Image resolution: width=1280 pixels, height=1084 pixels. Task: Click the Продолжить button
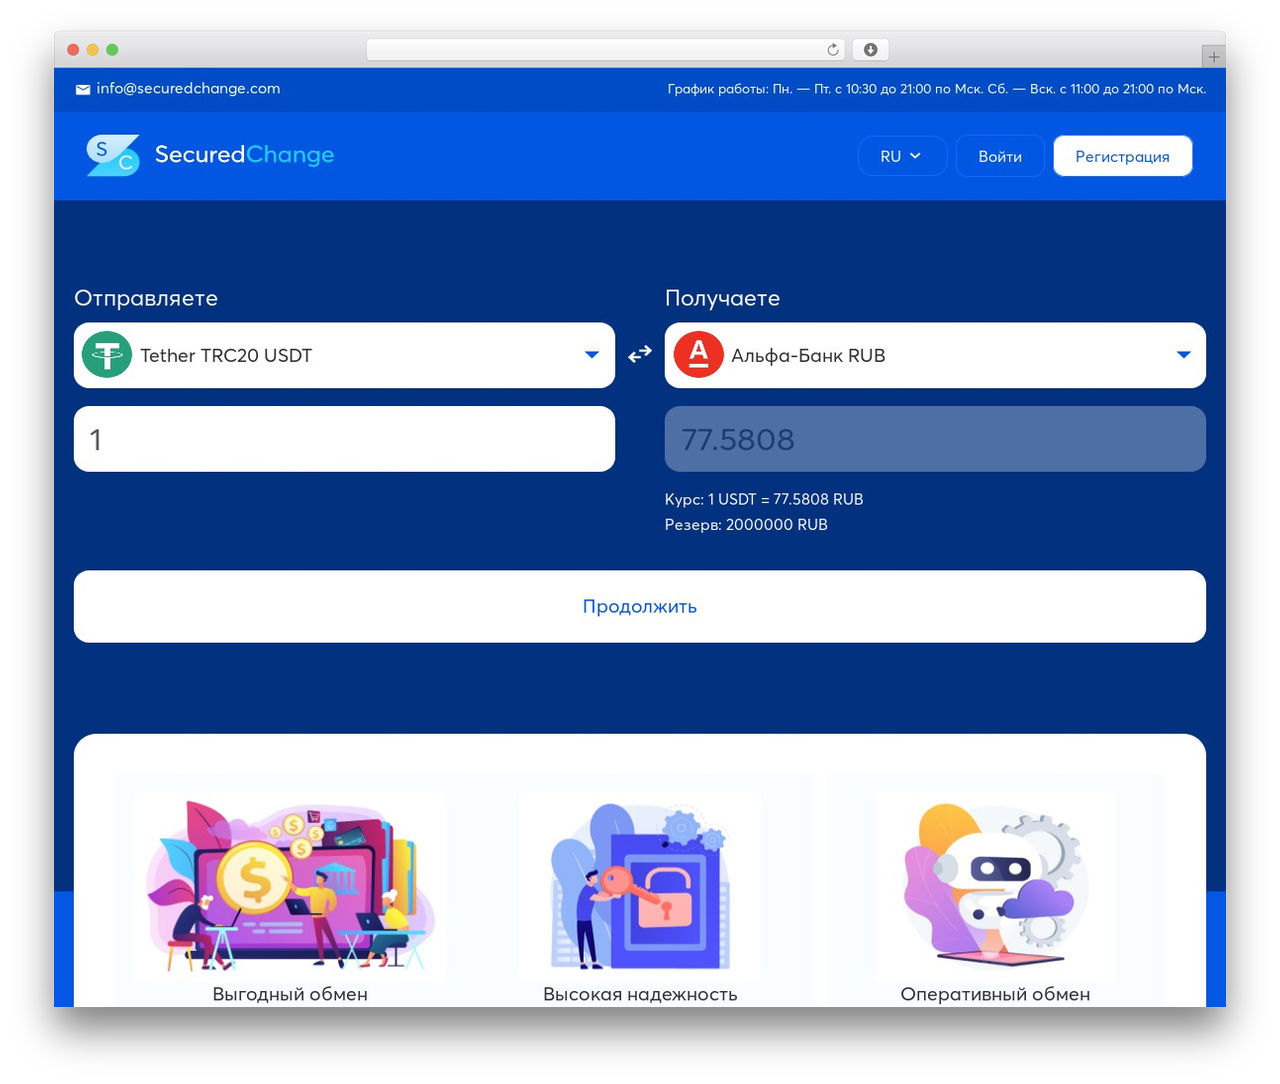[x=640, y=606]
